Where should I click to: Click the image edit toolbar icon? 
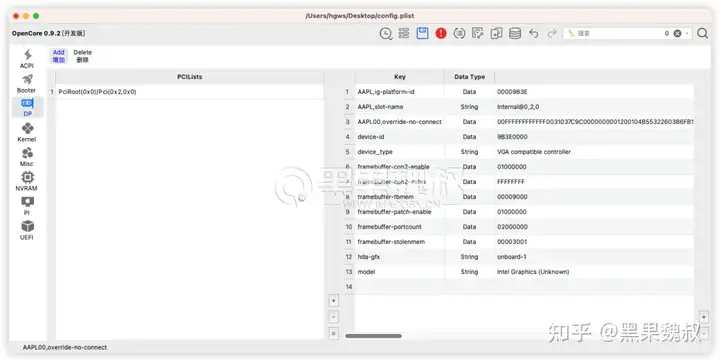coord(478,33)
